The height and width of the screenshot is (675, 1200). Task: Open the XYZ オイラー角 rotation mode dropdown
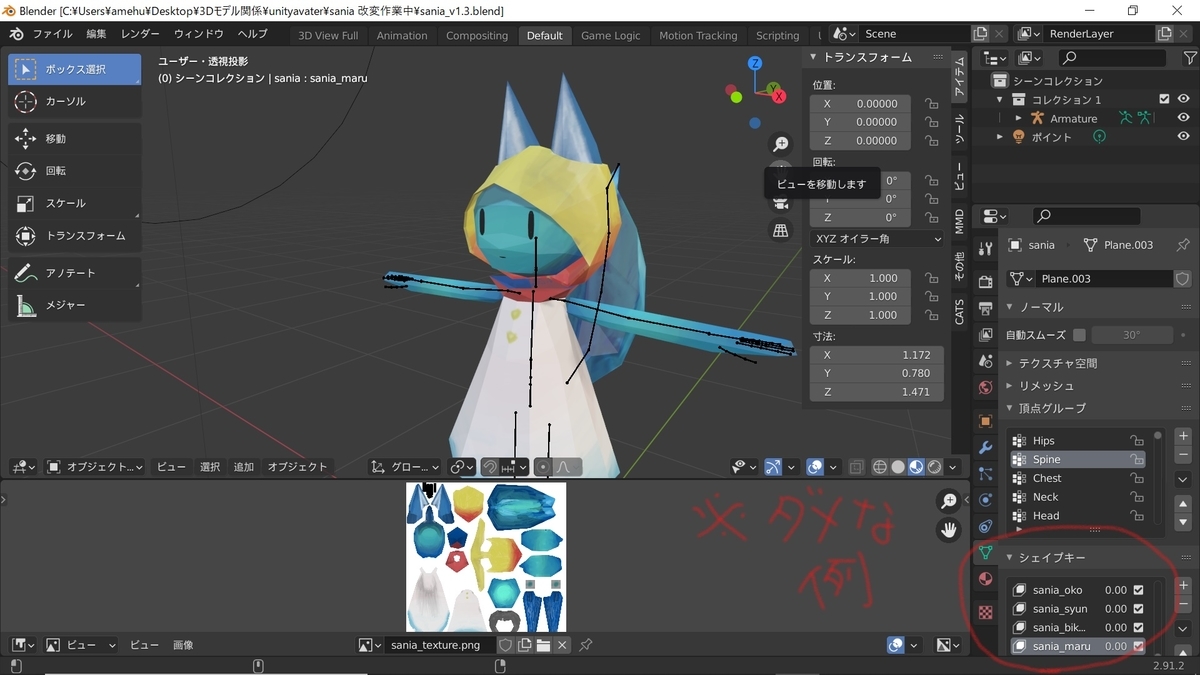877,239
